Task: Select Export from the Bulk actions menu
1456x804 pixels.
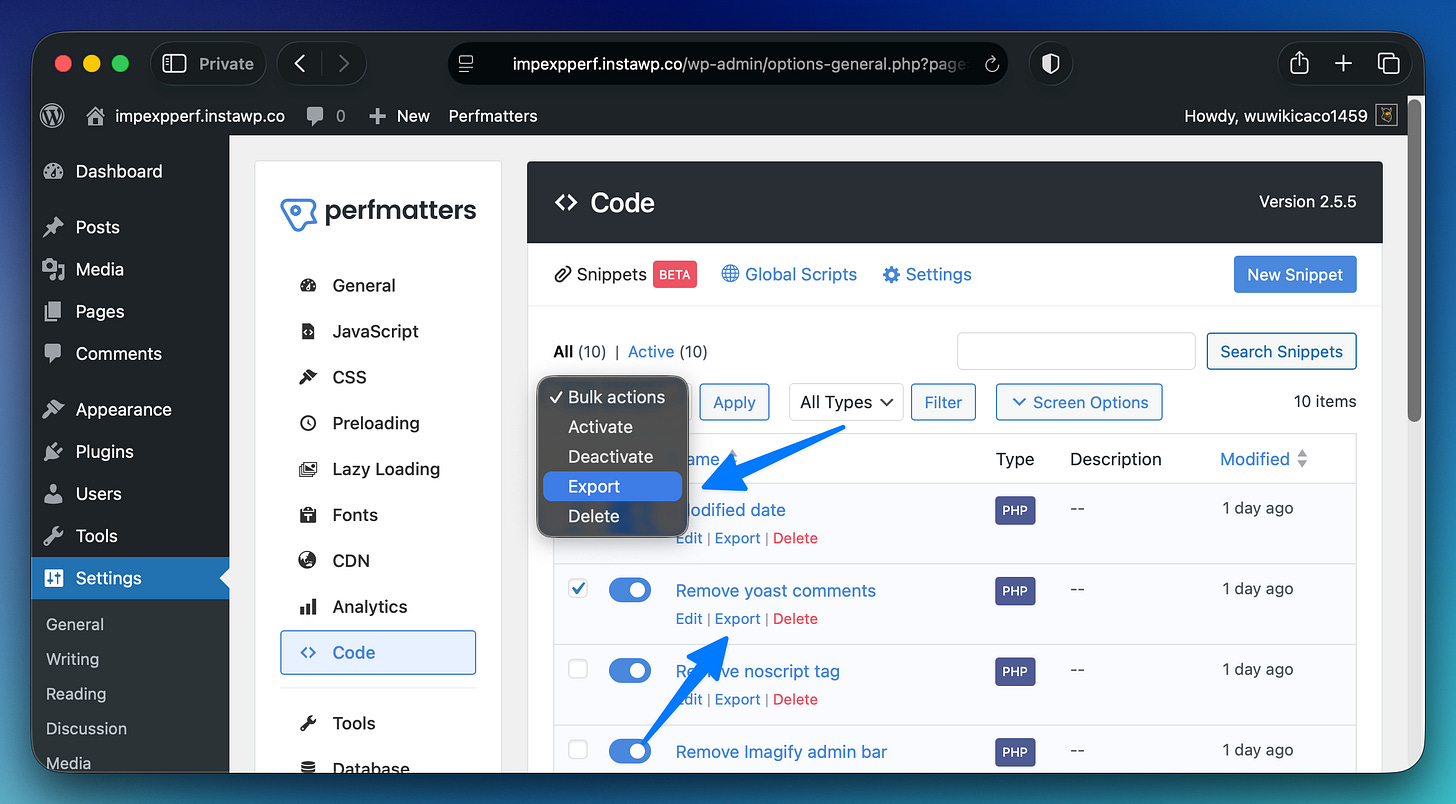Action: [592, 486]
